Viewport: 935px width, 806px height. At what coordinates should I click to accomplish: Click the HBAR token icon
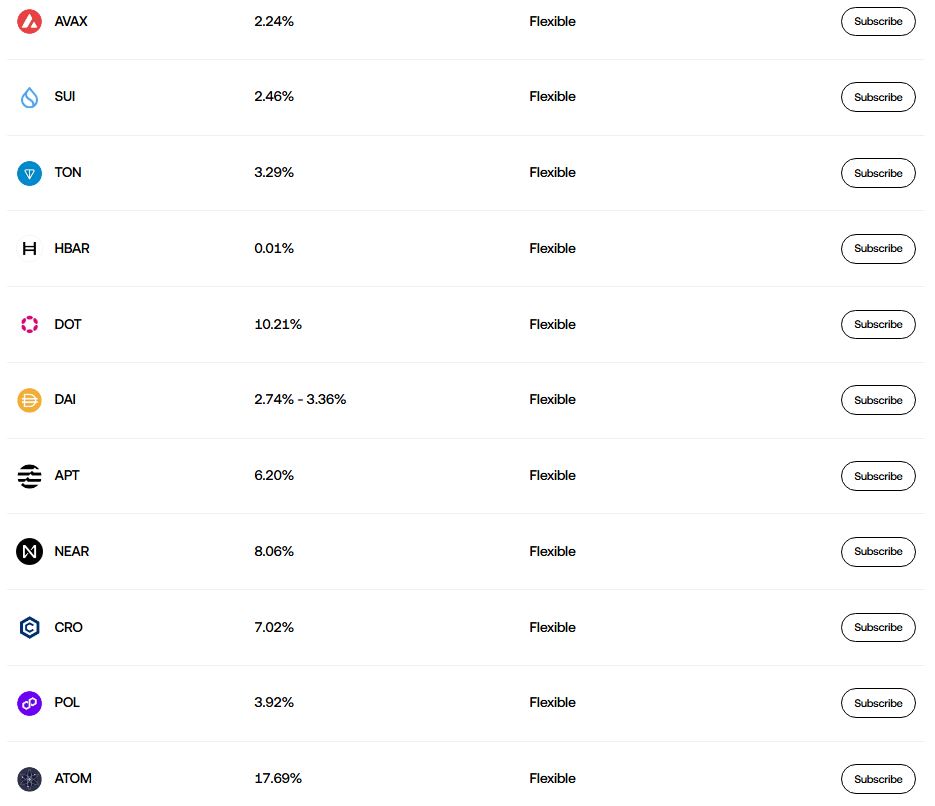click(29, 249)
